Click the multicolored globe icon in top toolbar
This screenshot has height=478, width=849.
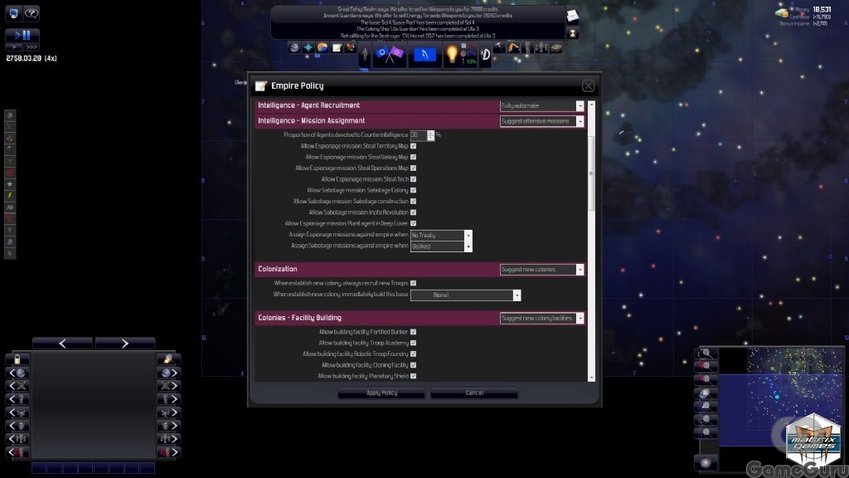pos(322,48)
